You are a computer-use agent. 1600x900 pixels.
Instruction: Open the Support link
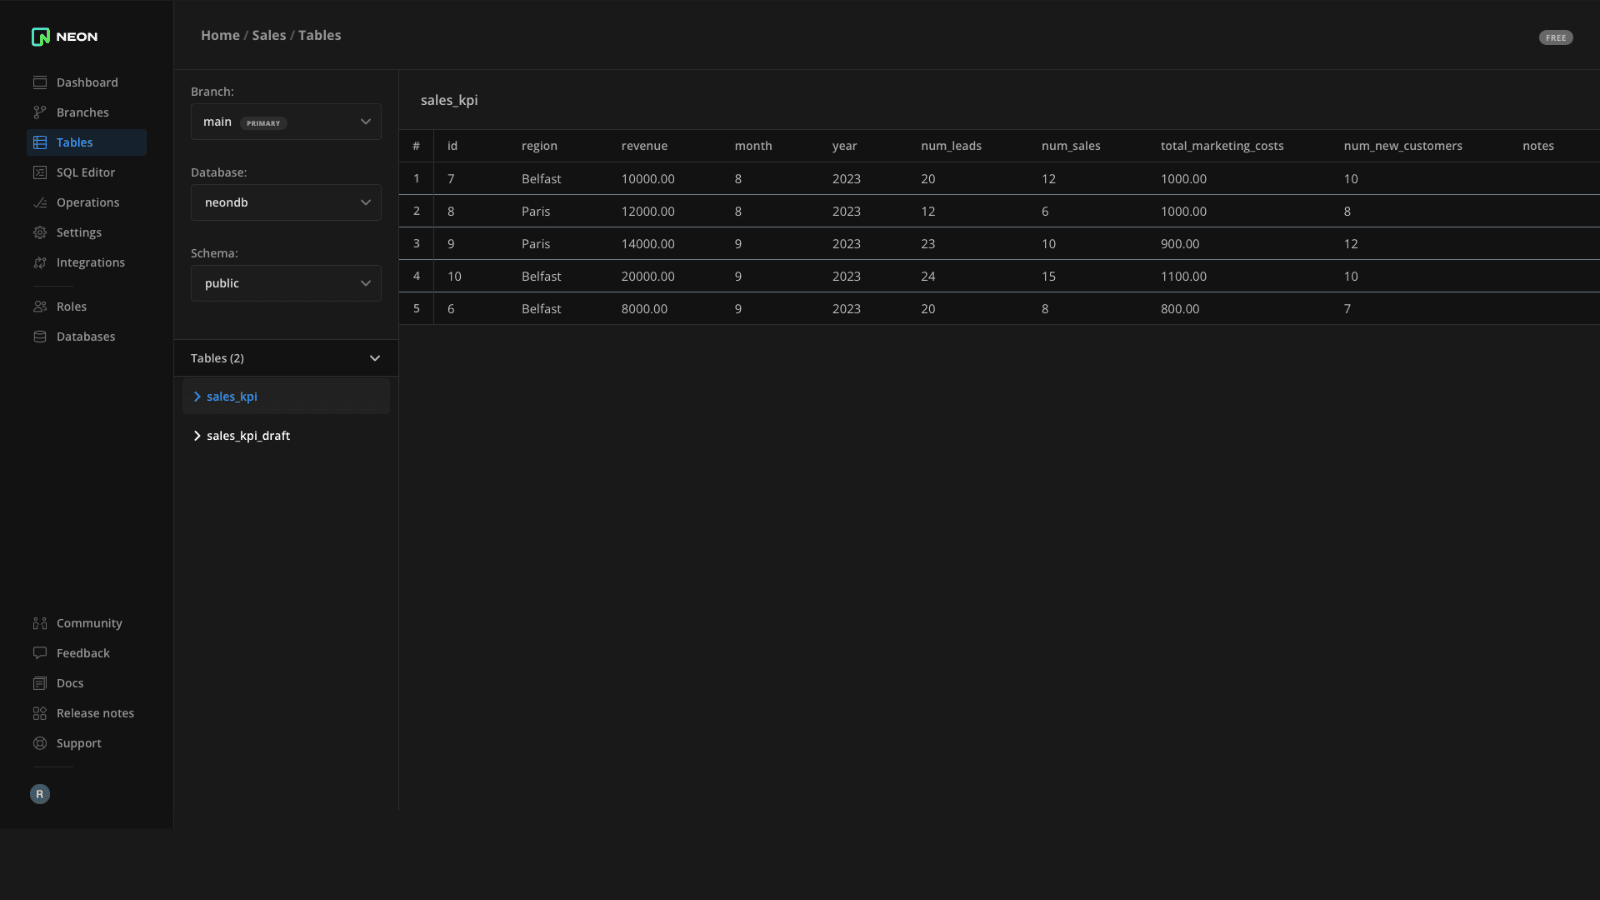(79, 743)
